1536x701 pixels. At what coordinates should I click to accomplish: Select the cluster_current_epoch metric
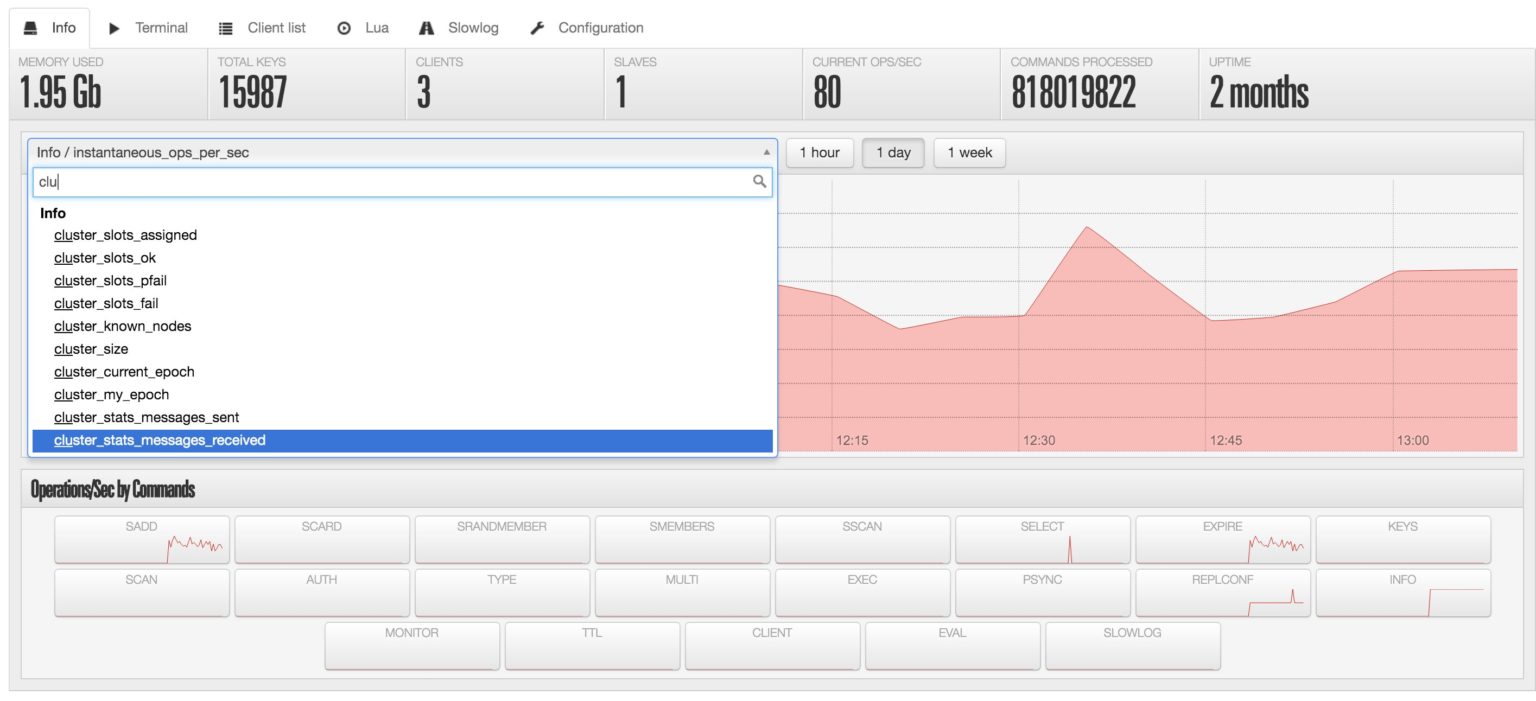[x=124, y=371]
